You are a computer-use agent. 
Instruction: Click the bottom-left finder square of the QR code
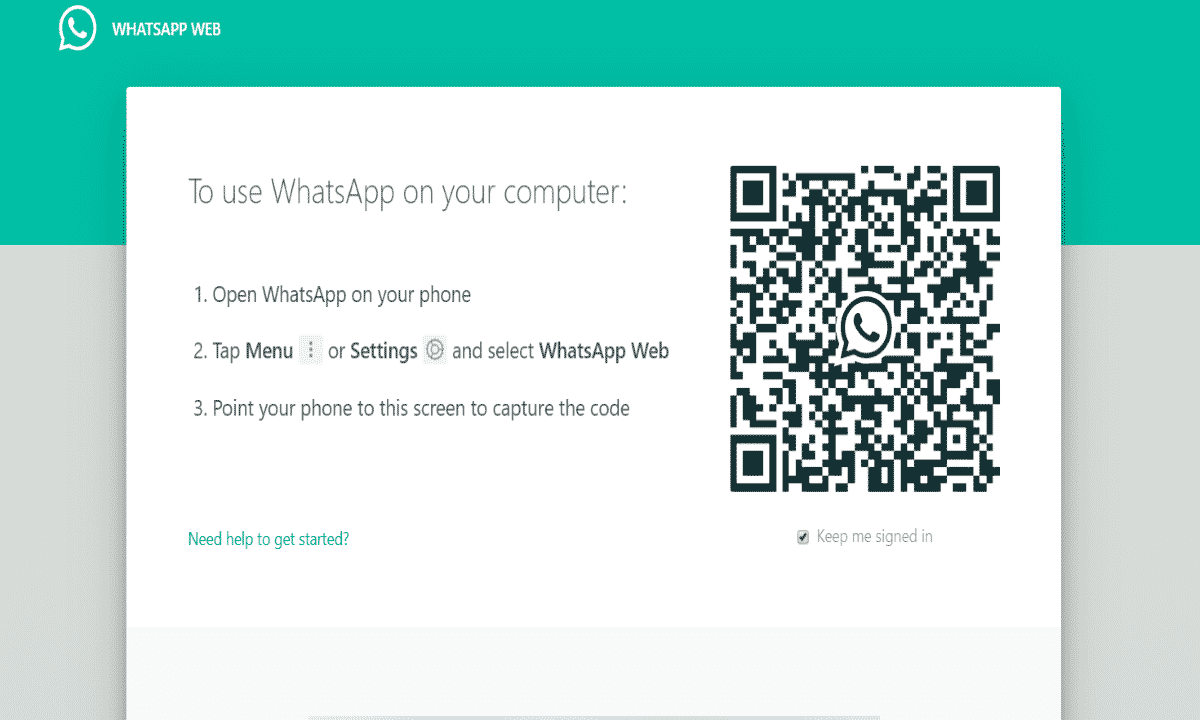[756, 465]
